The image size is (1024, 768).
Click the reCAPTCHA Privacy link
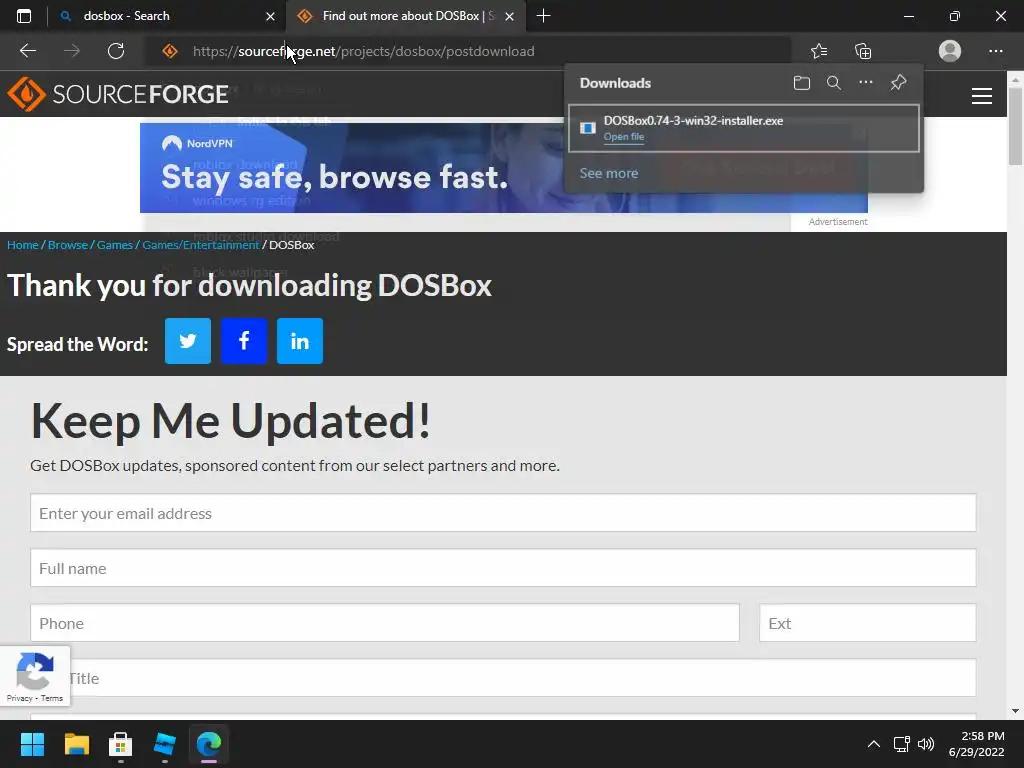(20, 698)
